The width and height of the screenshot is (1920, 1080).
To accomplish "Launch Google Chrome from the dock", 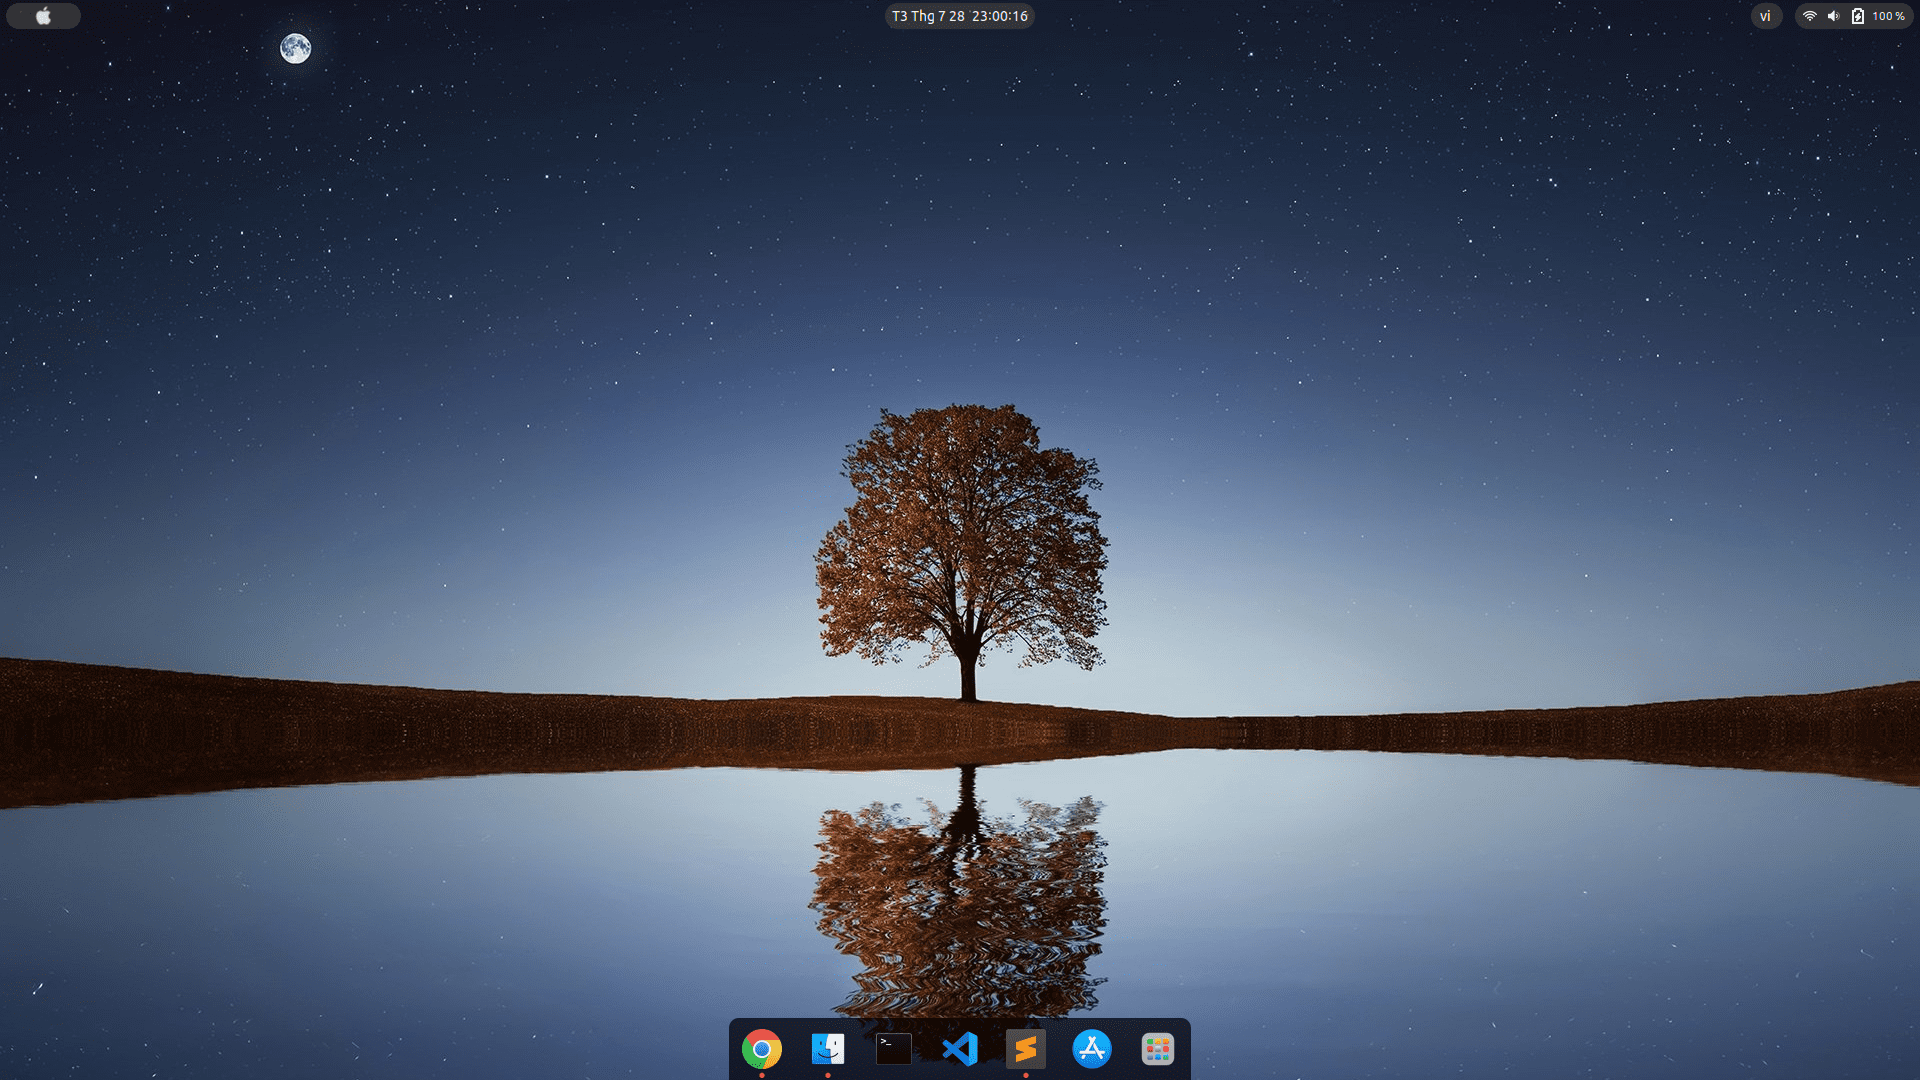I will (x=761, y=1049).
